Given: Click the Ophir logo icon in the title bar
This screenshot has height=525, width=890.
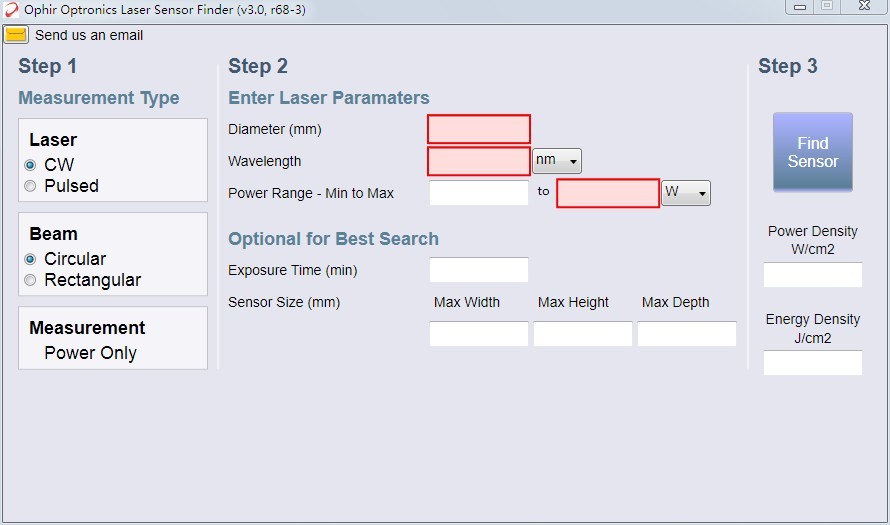Looking at the screenshot, I should click(11, 10).
